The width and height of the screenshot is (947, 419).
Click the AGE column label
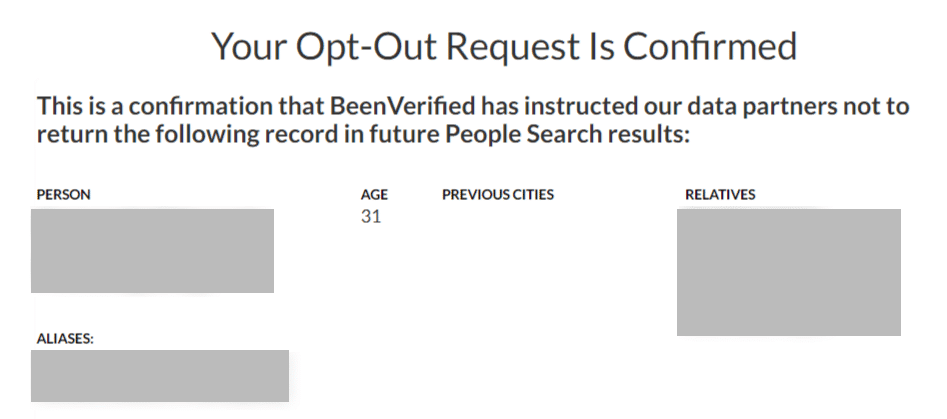(374, 194)
